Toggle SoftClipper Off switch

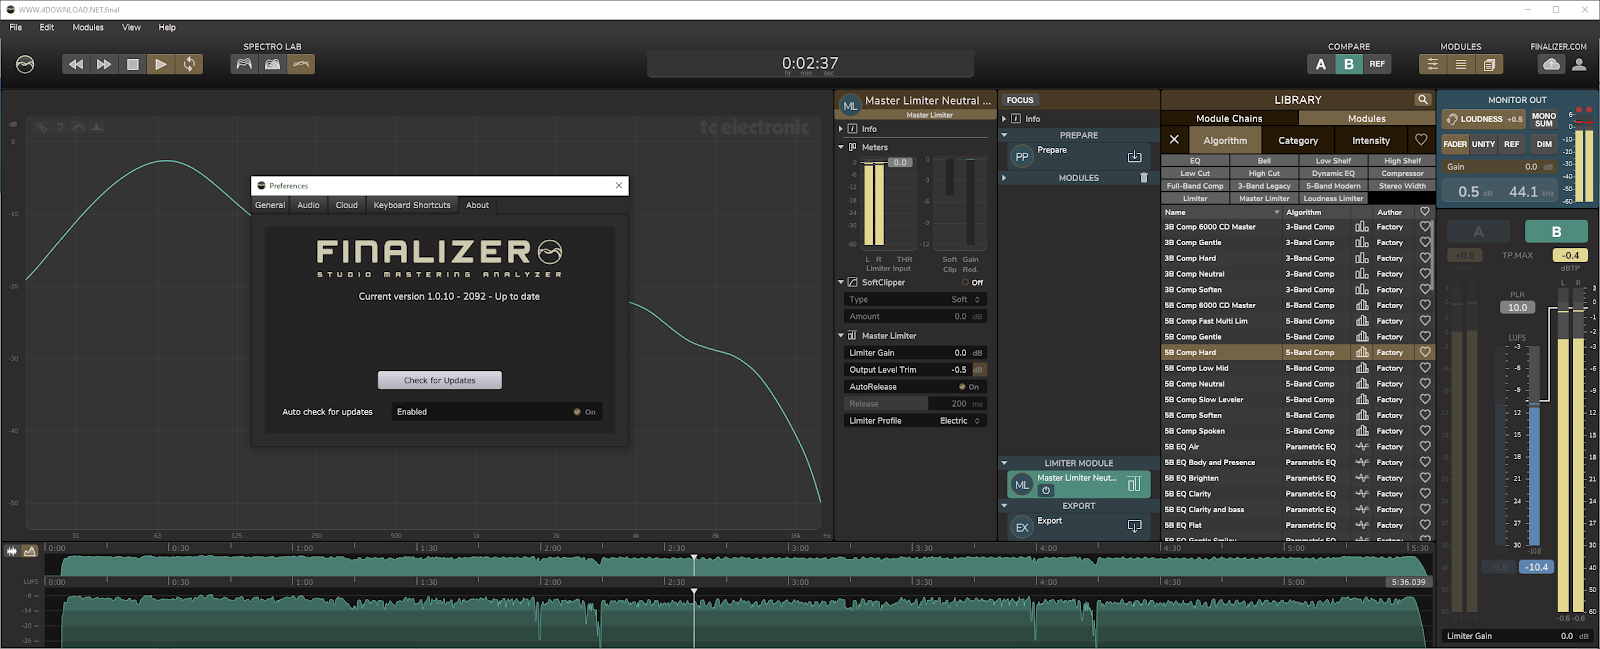(972, 282)
